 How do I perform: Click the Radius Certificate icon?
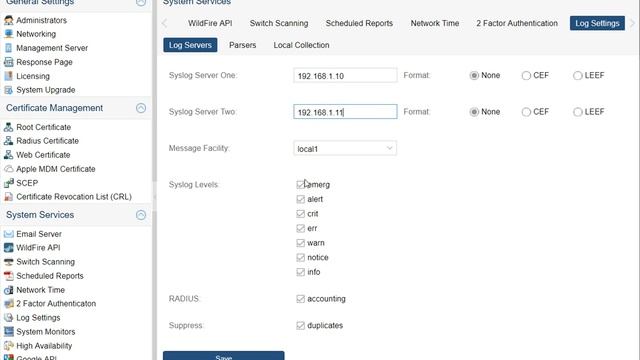(x=9, y=141)
